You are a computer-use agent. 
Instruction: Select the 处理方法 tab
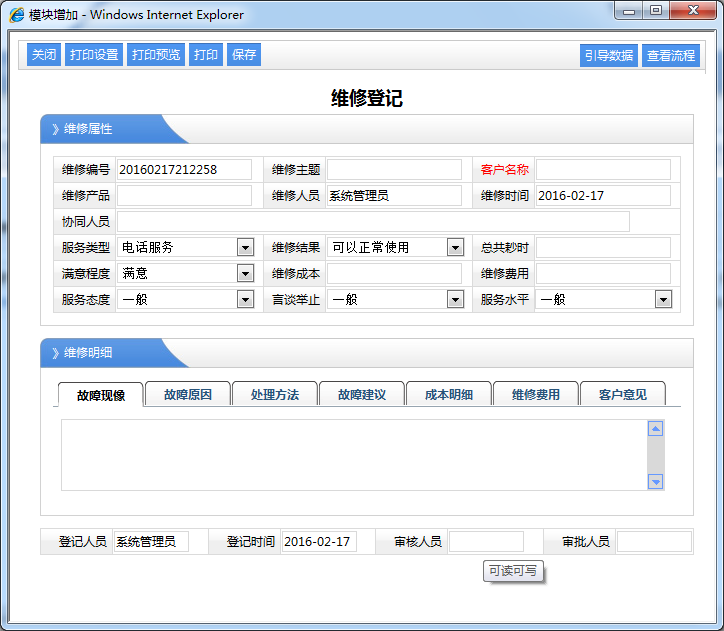coord(274,394)
